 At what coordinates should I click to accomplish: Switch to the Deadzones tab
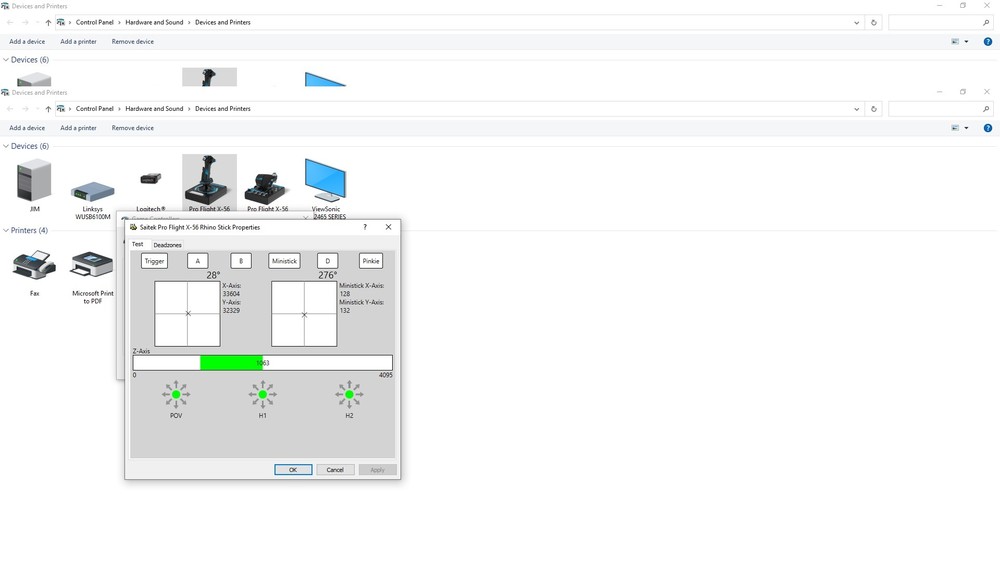(168, 245)
